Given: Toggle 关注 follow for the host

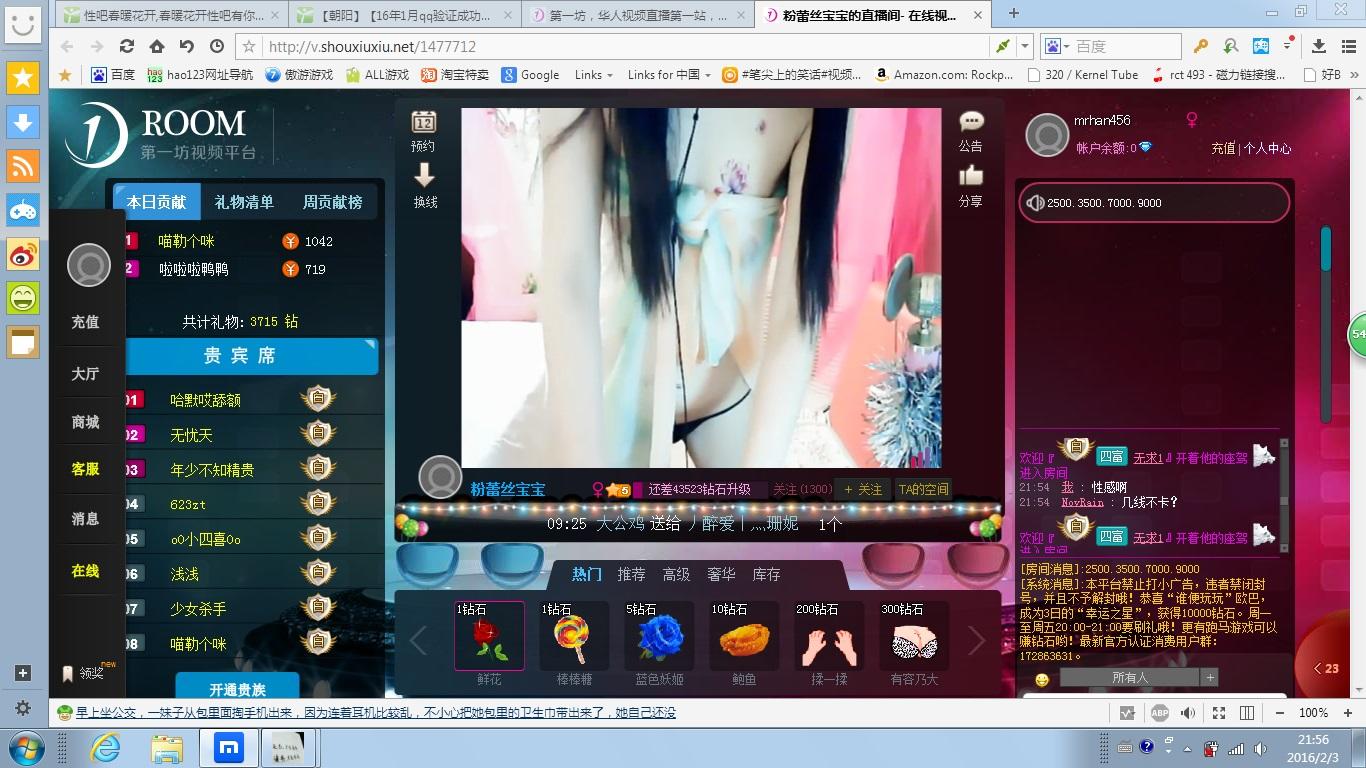Looking at the screenshot, I should (864, 489).
